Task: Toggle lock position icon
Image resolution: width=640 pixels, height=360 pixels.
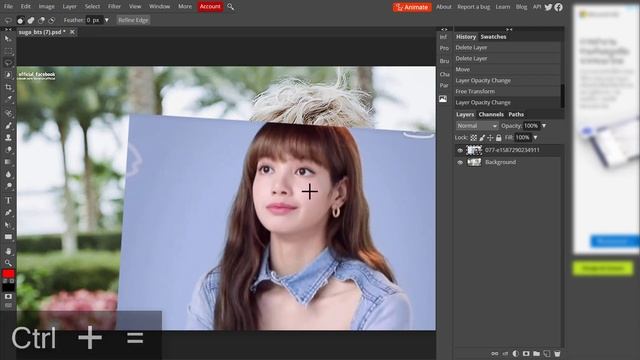Action: pyautogui.click(x=490, y=138)
